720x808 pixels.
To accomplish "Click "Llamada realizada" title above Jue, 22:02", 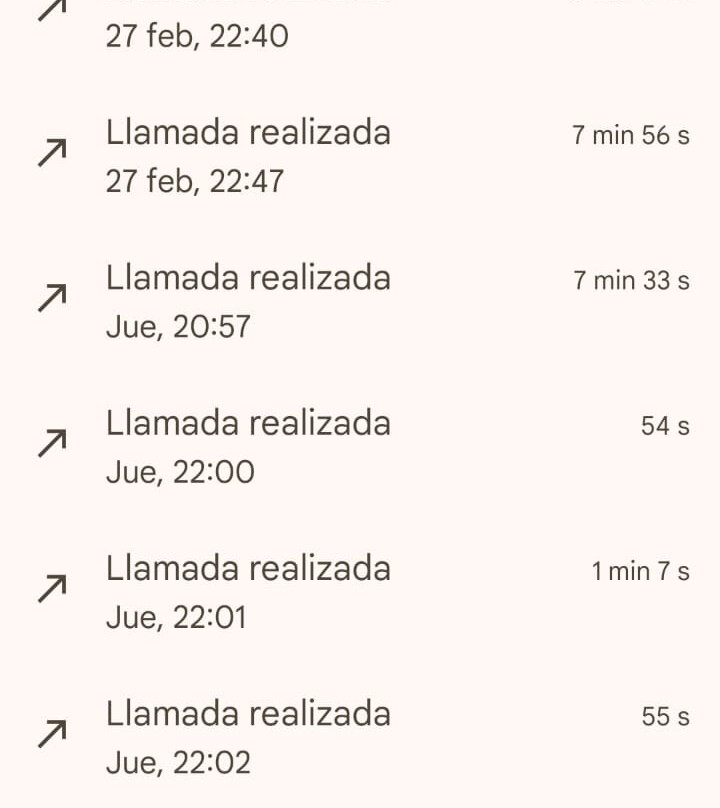I will [x=248, y=714].
